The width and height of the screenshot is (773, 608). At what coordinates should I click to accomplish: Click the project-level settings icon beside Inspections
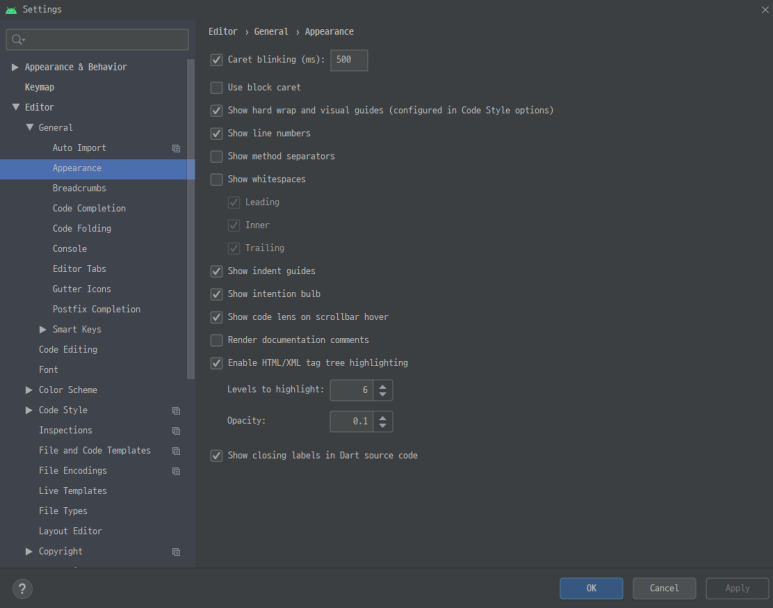[x=176, y=431]
